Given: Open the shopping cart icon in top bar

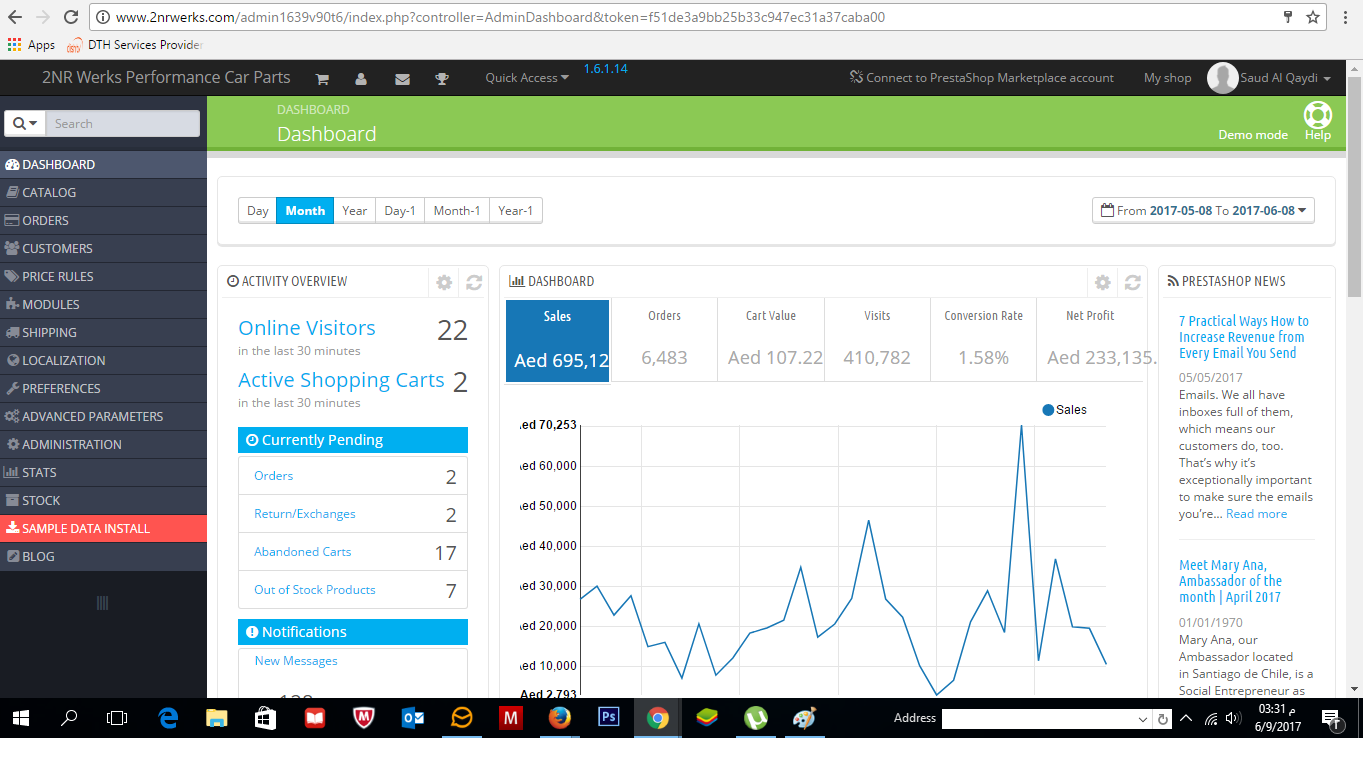Looking at the screenshot, I should [322, 79].
